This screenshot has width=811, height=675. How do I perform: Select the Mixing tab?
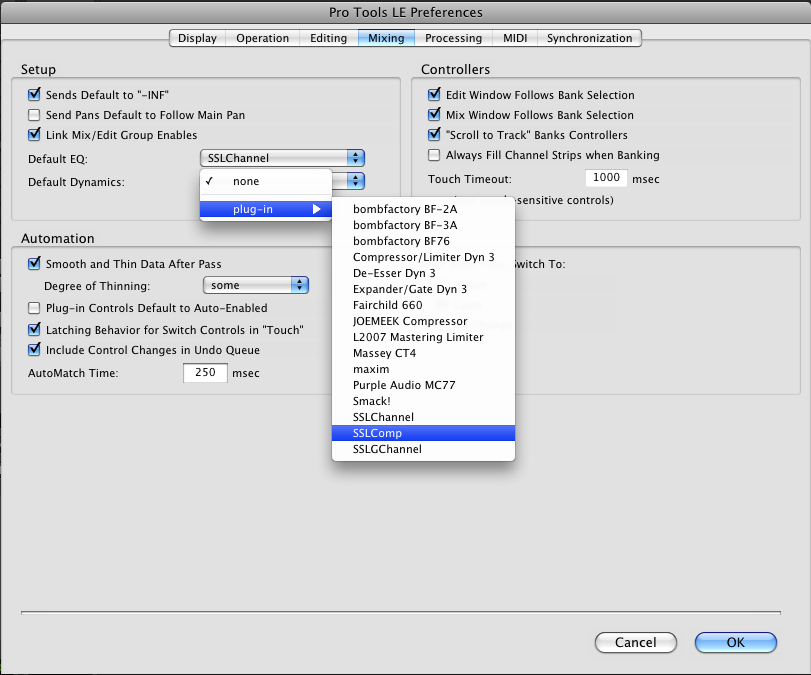tap(386, 38)
